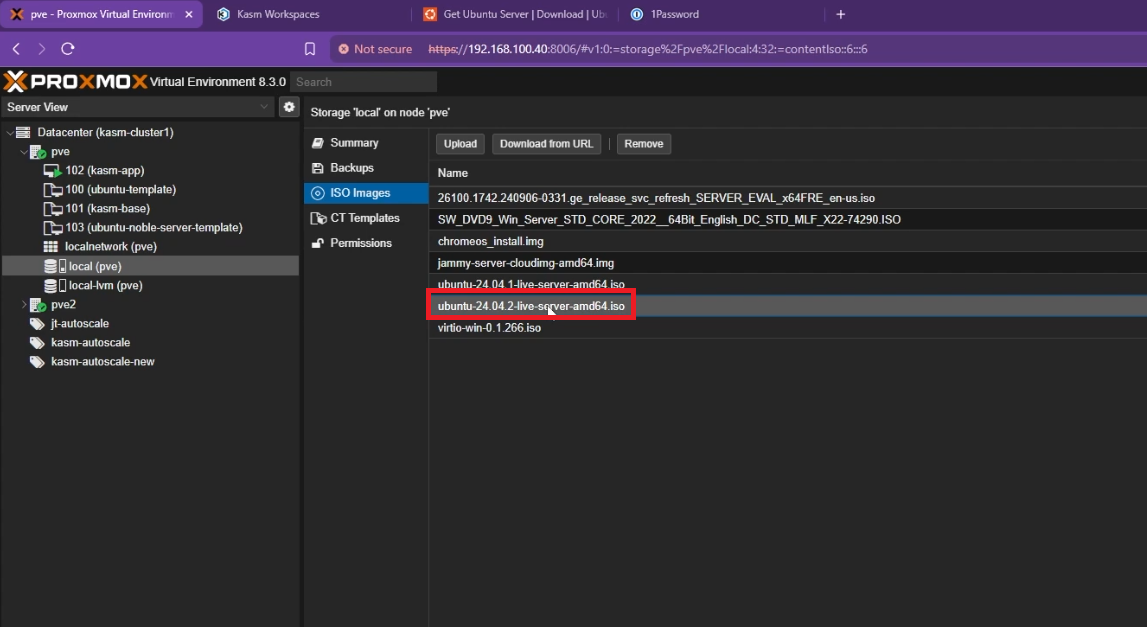Open the Backups section
Viewport: 1148px width, 627px height.
[x=351, y=168]
